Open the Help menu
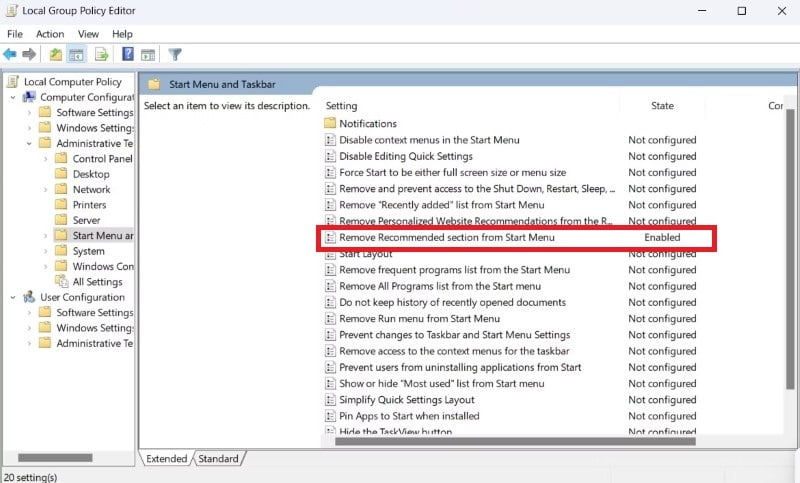The height and width of the screenshot is (483, 800). 122,34
